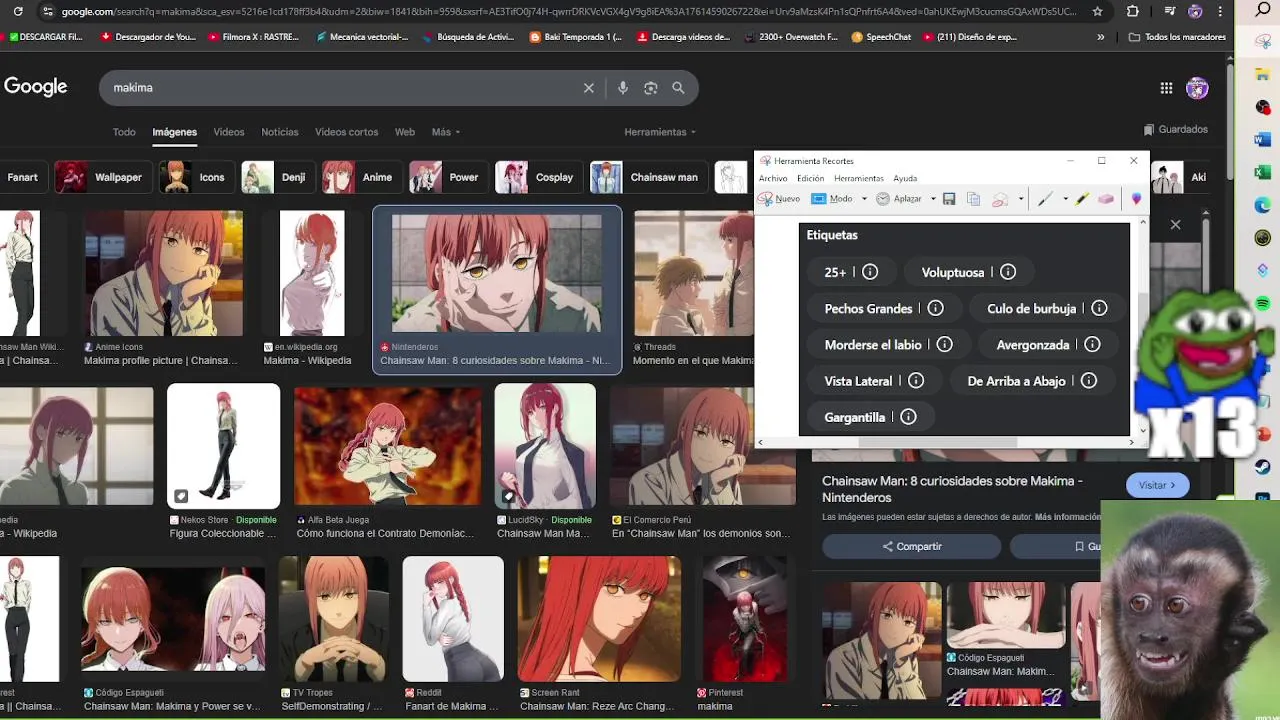Select the yellow highlighter tool
The width and height of the screenshot is (1280, 720).
[x=1082, y=199]
